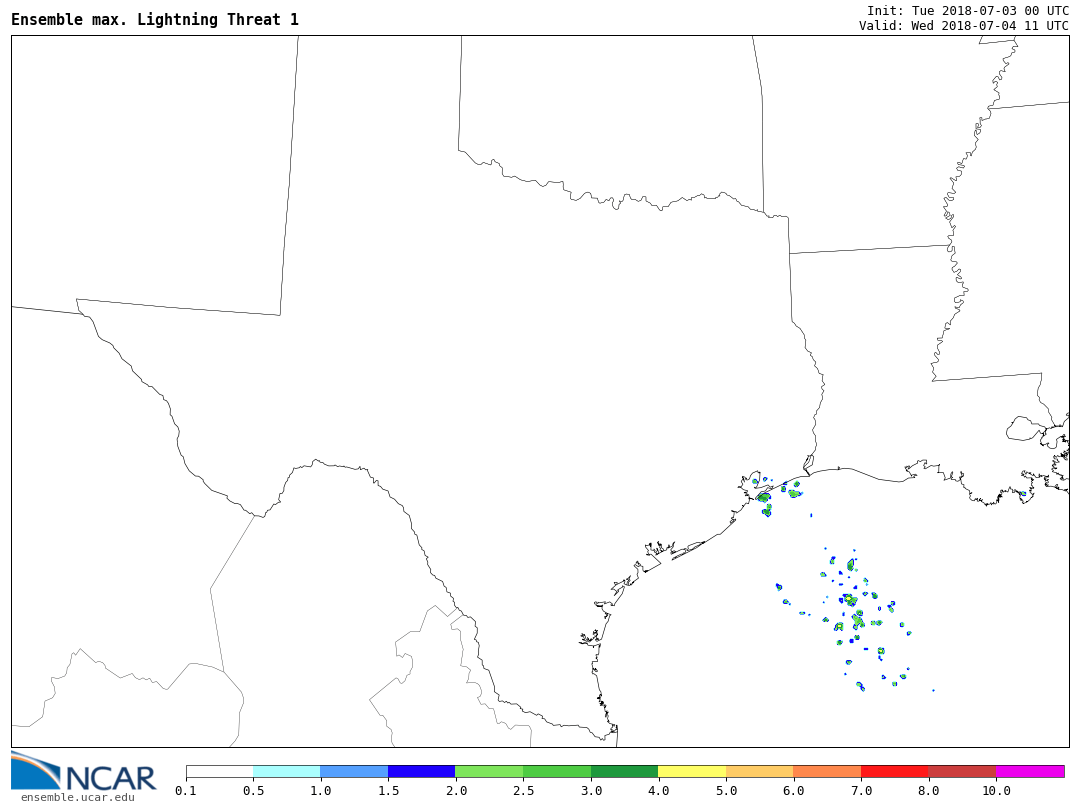Click the colorbar label '3.0'
The height and width of the screenshot is (810, 1080).
tap(591, 791)
